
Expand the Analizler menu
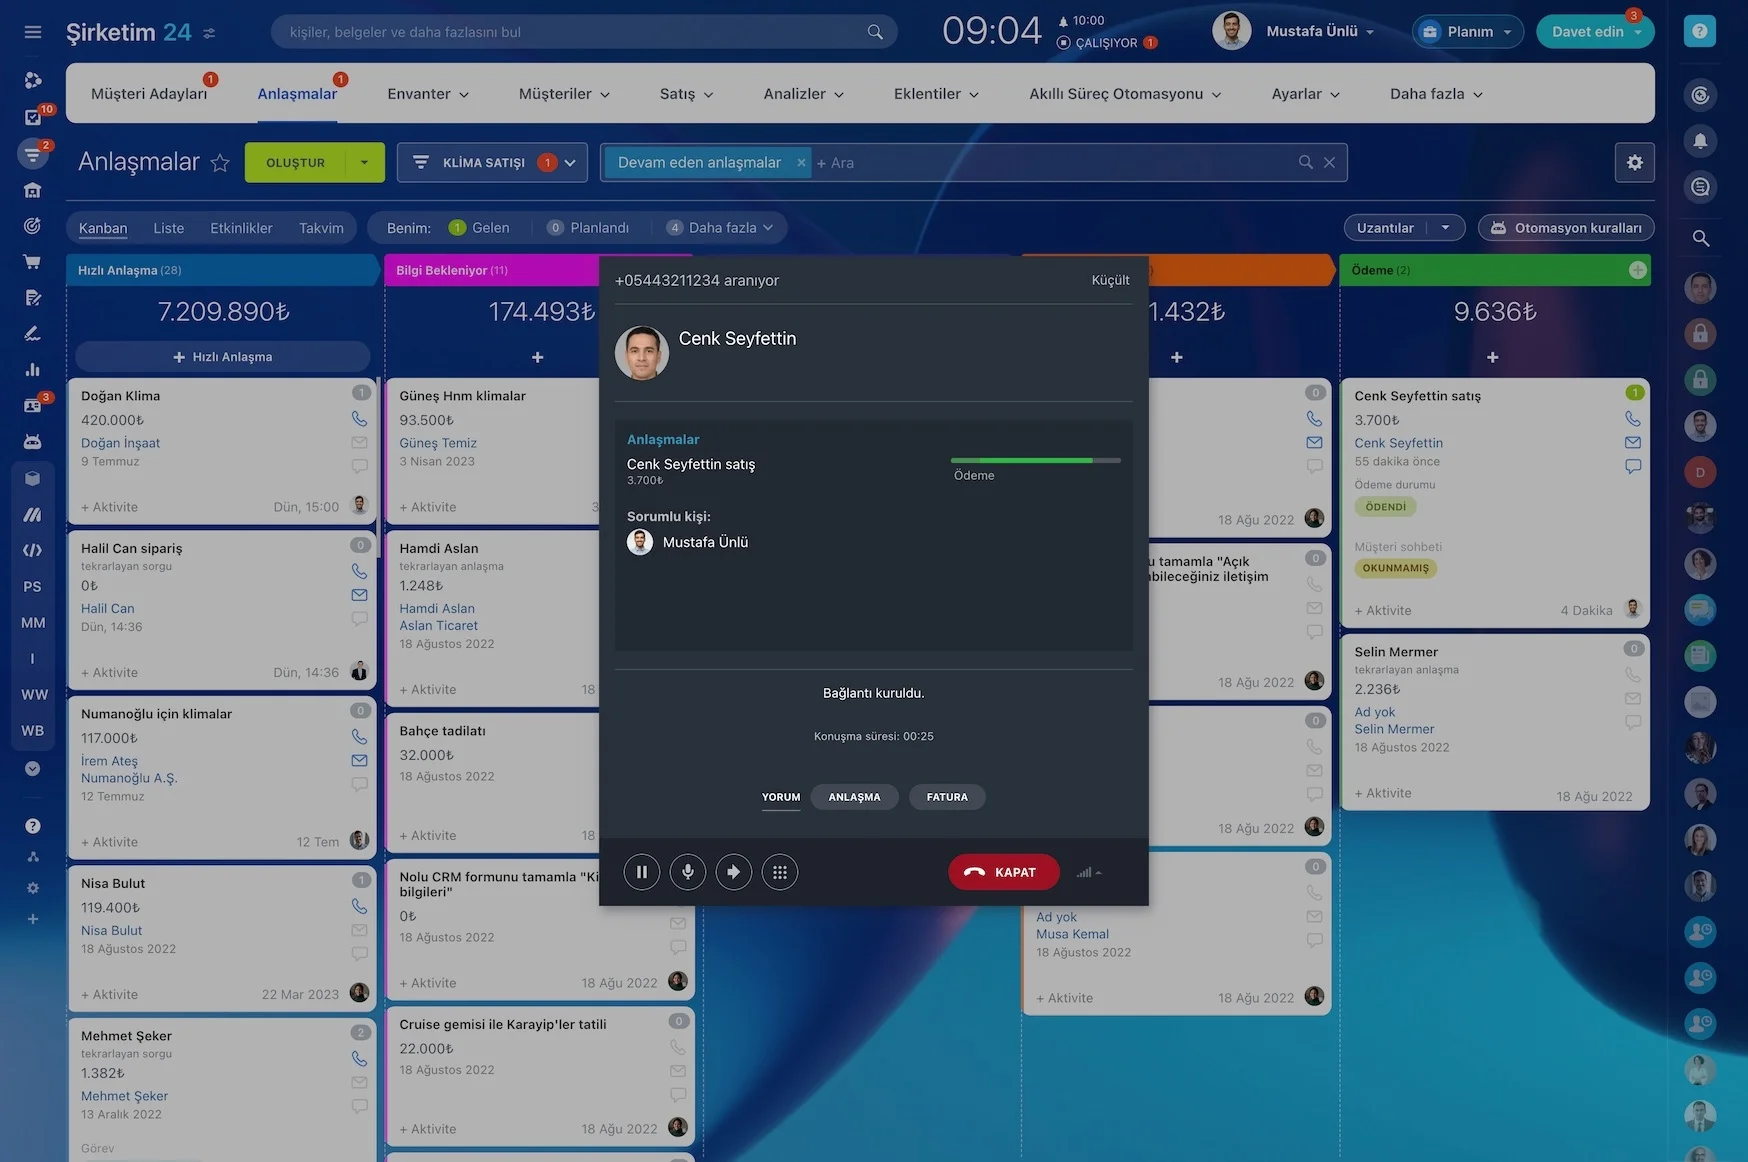803,94
